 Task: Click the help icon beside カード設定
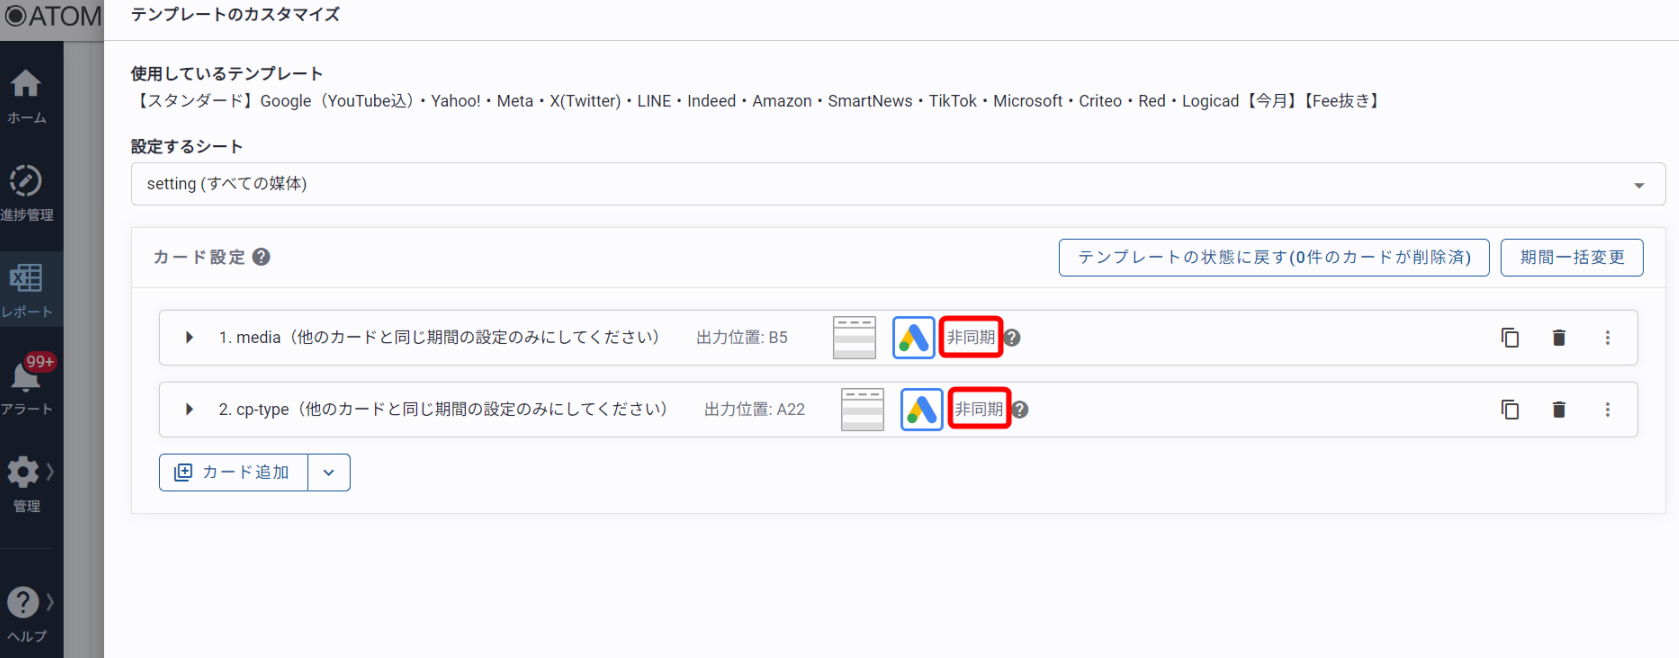coord(261,257)
